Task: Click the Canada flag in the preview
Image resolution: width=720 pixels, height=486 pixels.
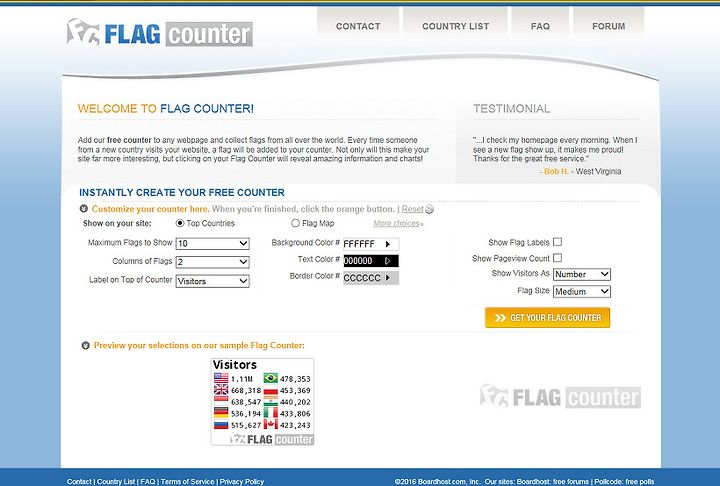Action: [x=270, y=424]
